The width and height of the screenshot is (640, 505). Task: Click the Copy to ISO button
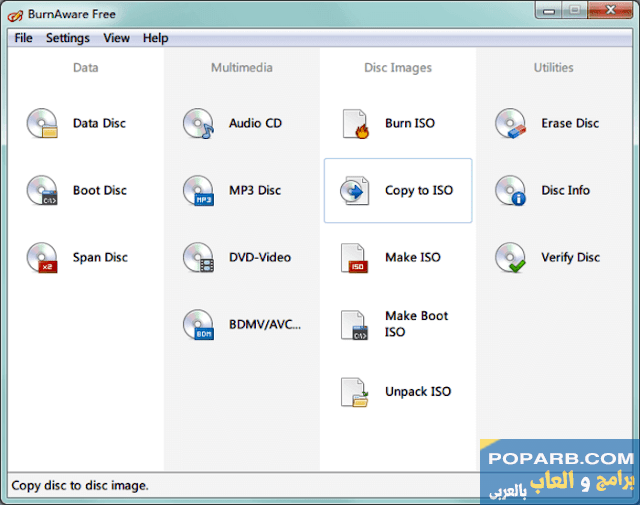[398, 191]
